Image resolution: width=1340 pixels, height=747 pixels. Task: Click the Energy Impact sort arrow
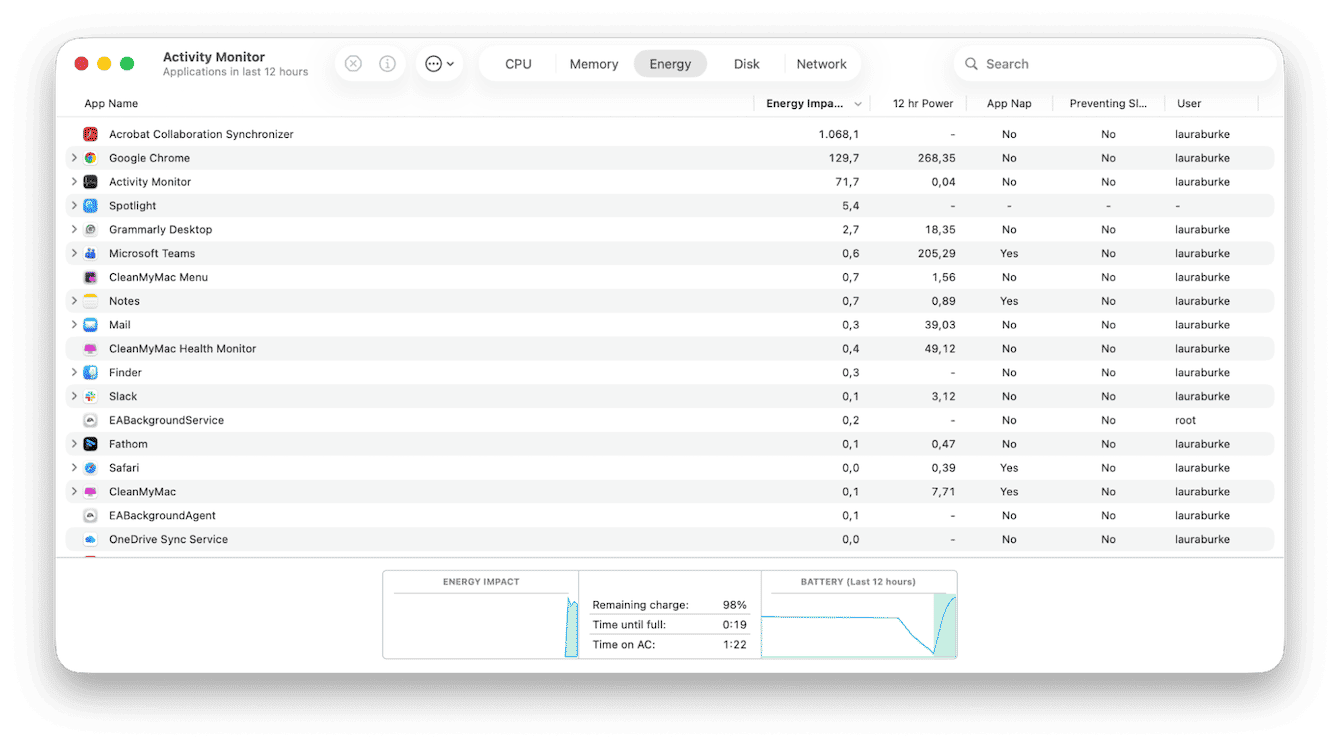858,103
